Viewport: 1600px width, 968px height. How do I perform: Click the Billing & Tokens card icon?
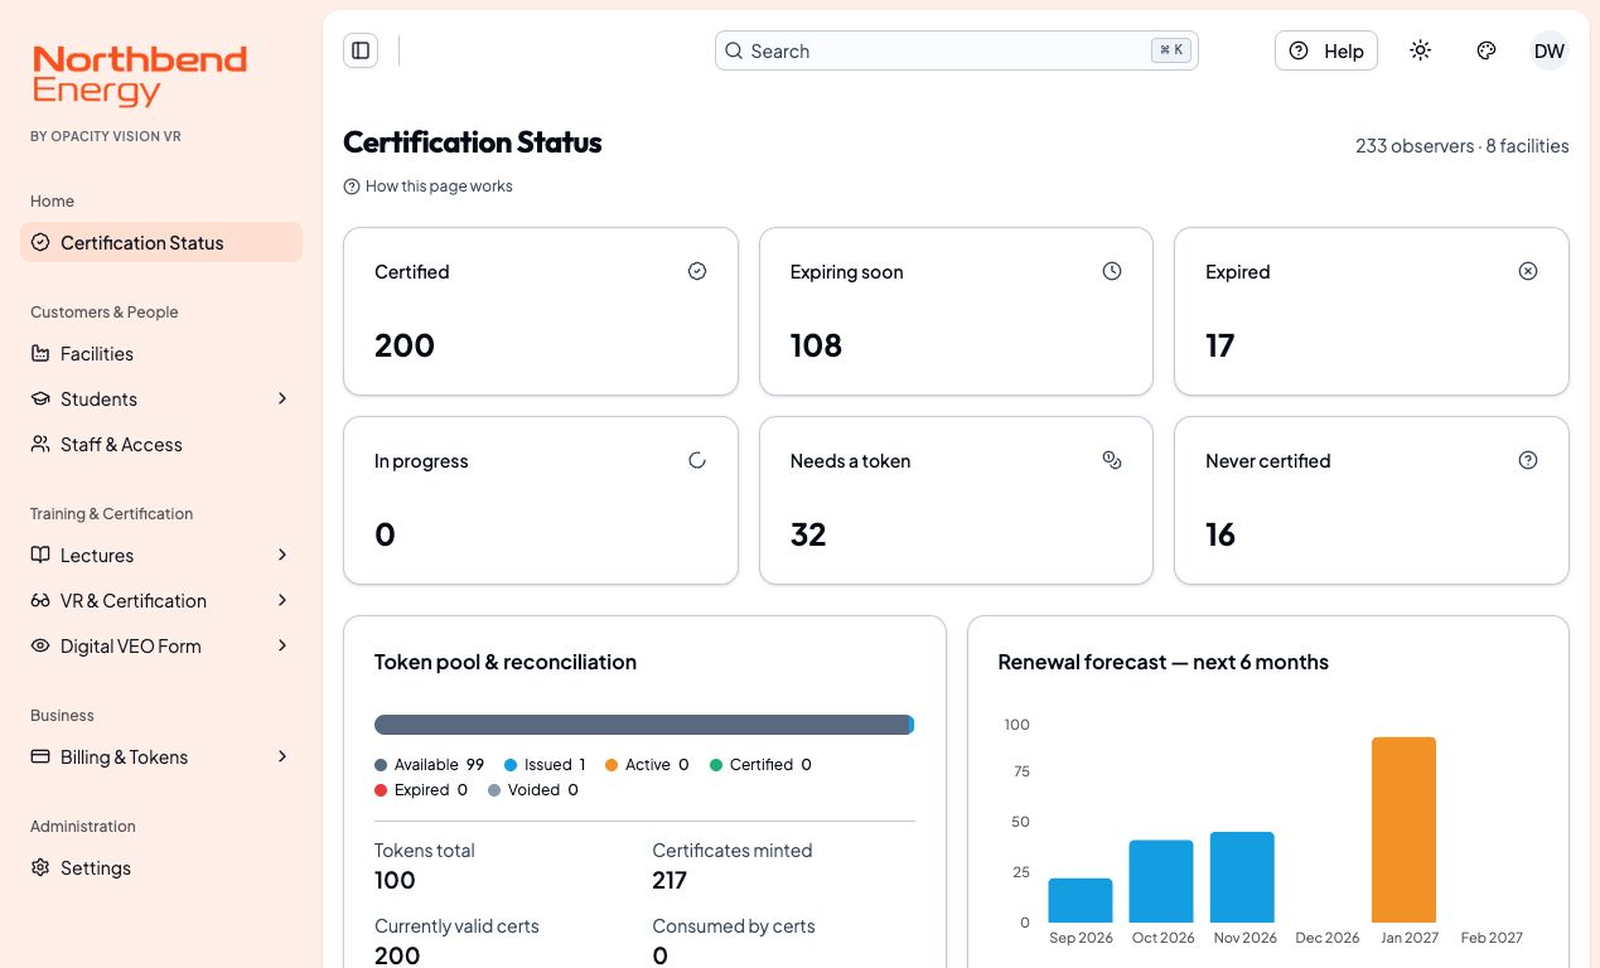click(x=40, y=756)
